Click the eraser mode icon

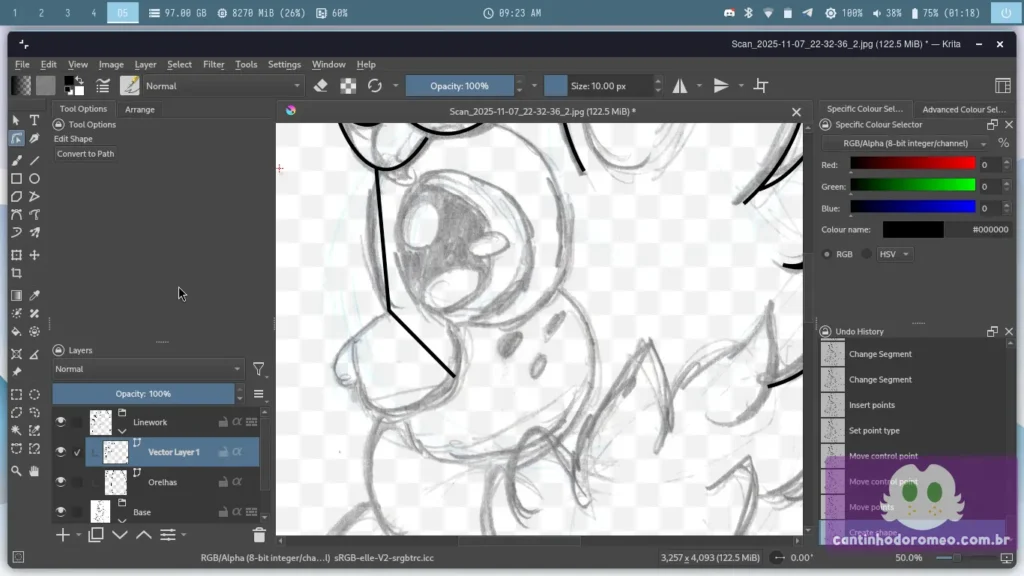(320, 86)
